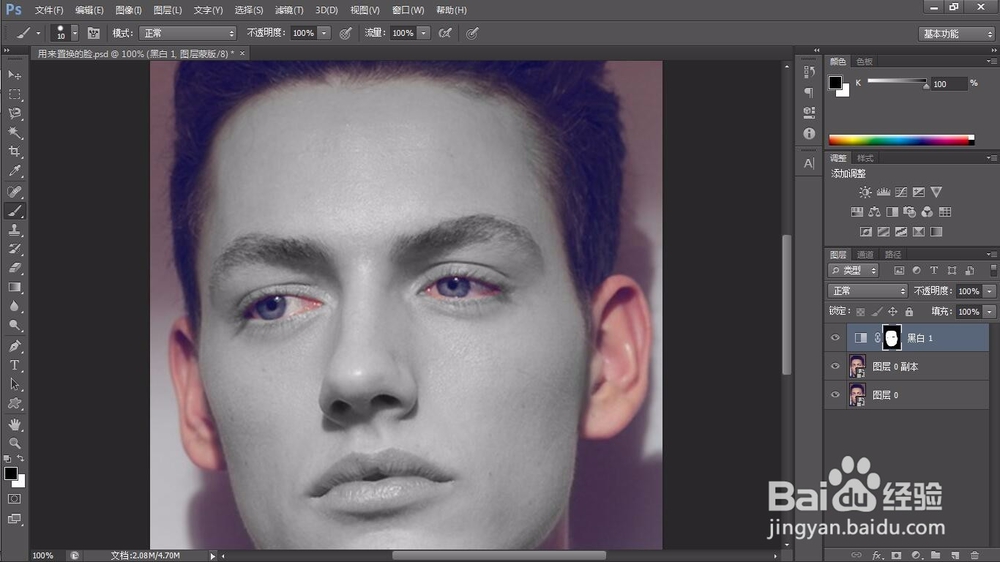Toggle lock transparent pixels

click(860, 312)
